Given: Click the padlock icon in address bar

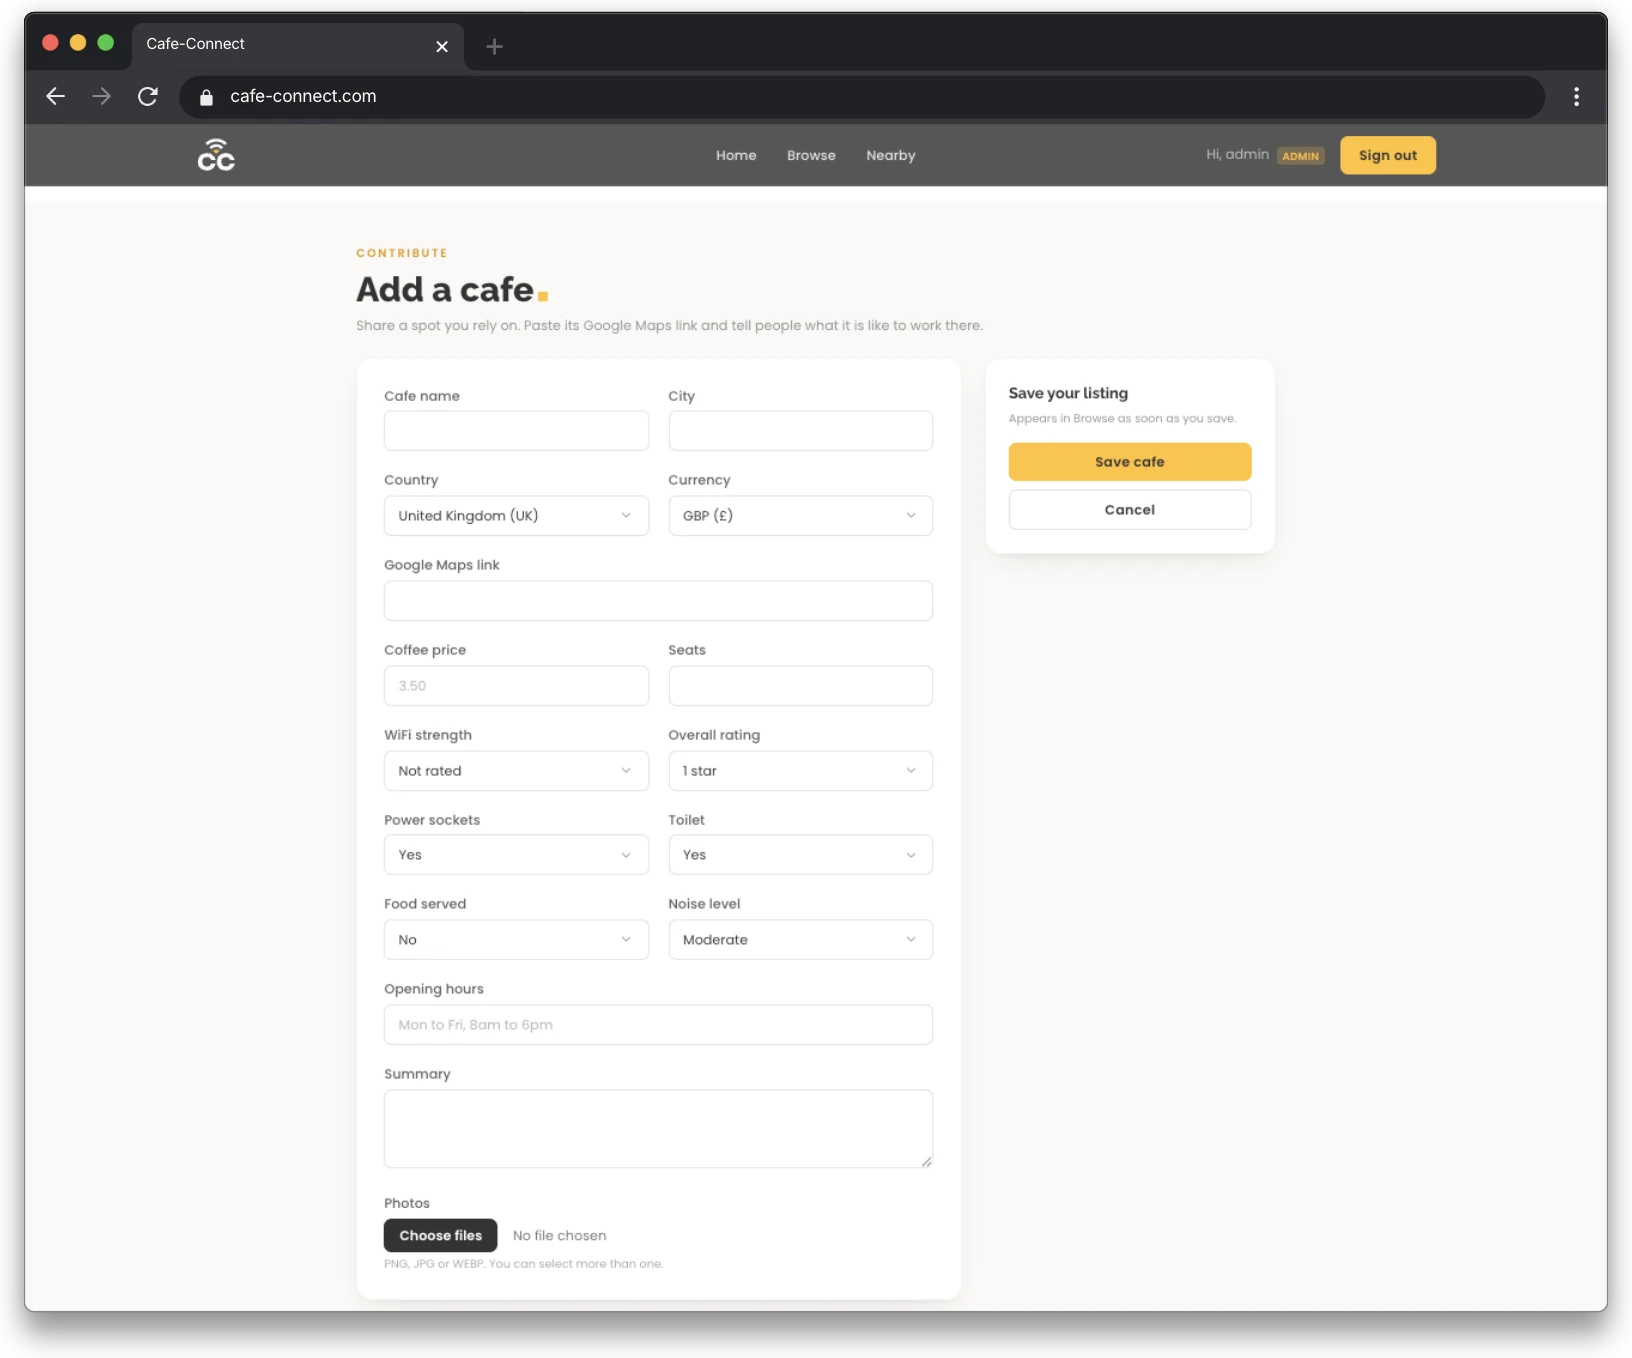Looking at the screenshot, I should [x=206, y=97].
